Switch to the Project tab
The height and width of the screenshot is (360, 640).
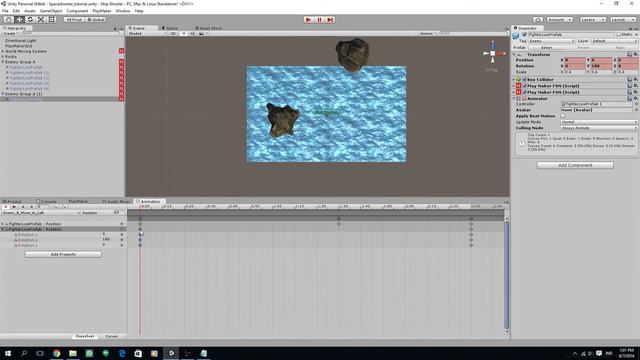[12, 201]
